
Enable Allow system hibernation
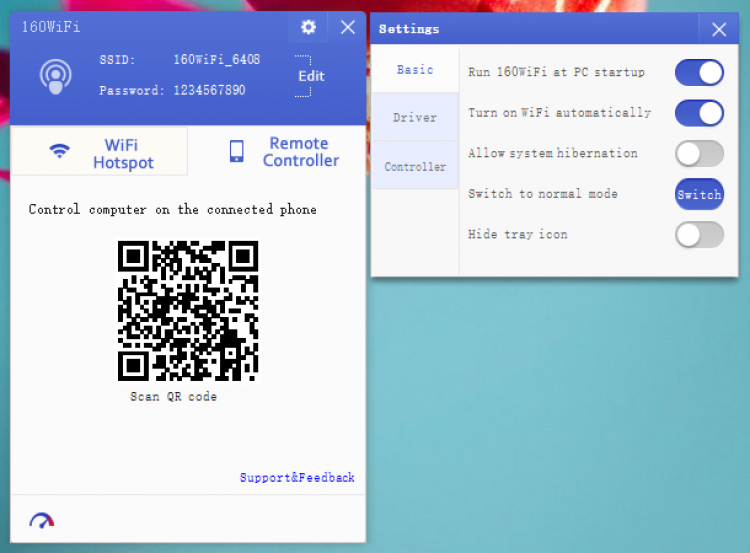699,154
